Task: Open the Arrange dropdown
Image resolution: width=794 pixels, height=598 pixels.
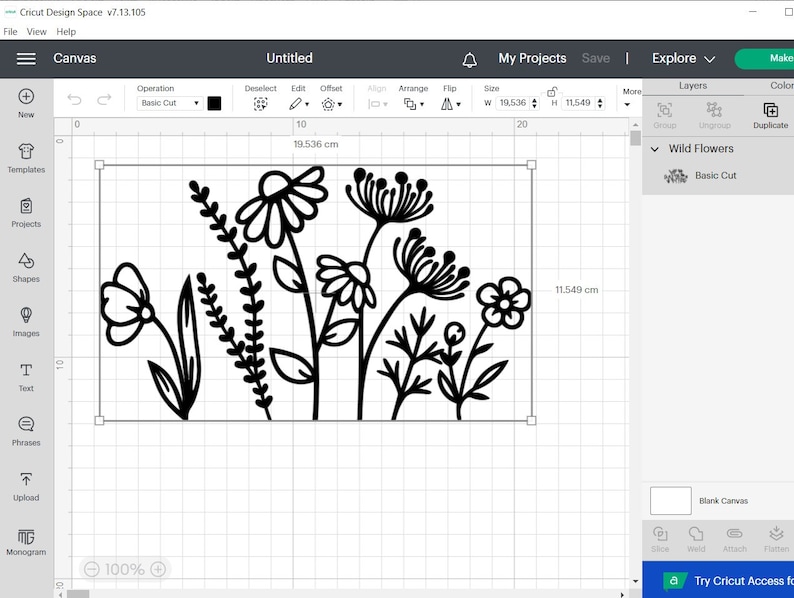Action: (x=413, y=104)
